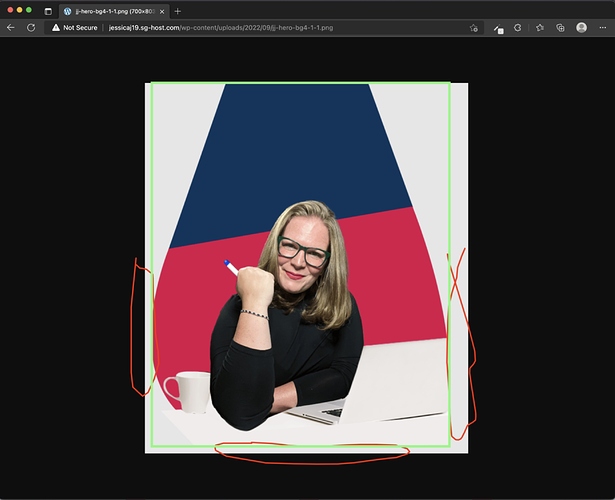
Task: Click the Not Secure warning icon
Action: 56,28
